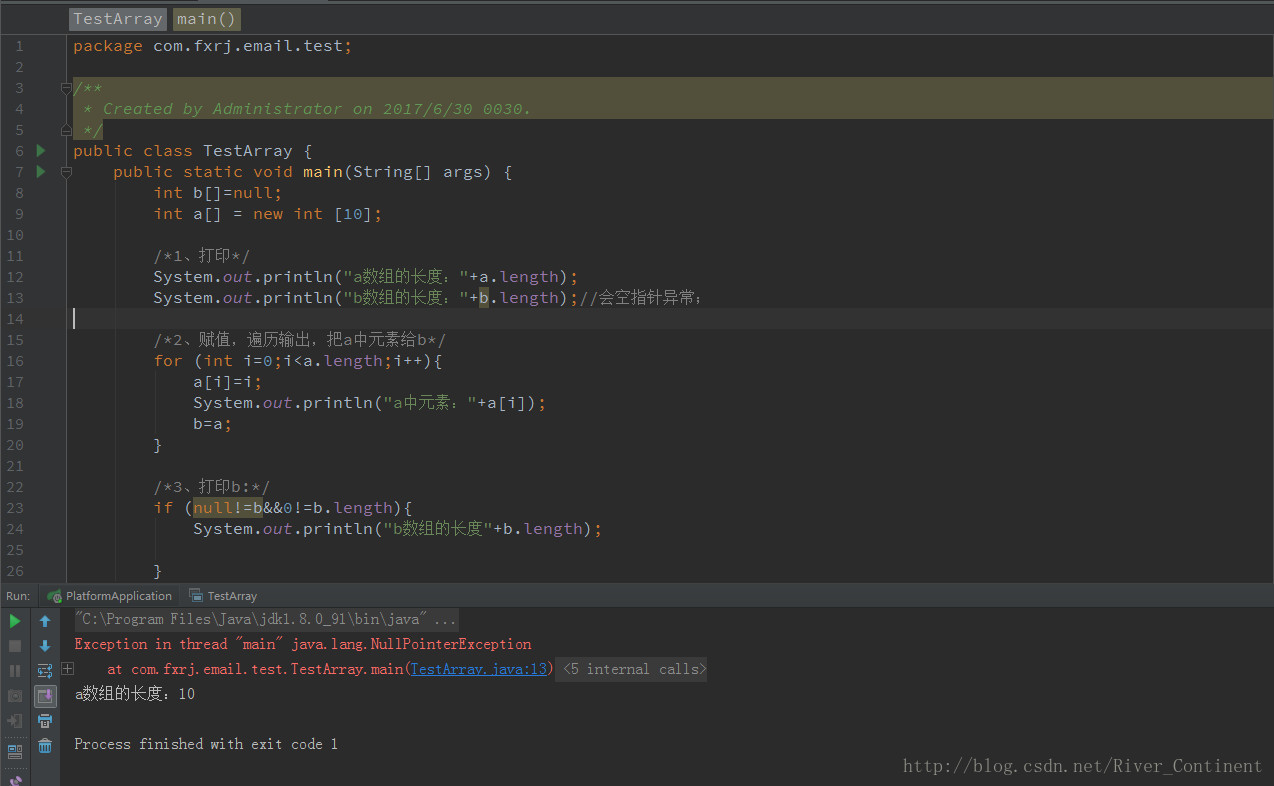Run main method from gutter arrow on line 7
This screenshot has width=1274, height=786.
click(41, 172)
